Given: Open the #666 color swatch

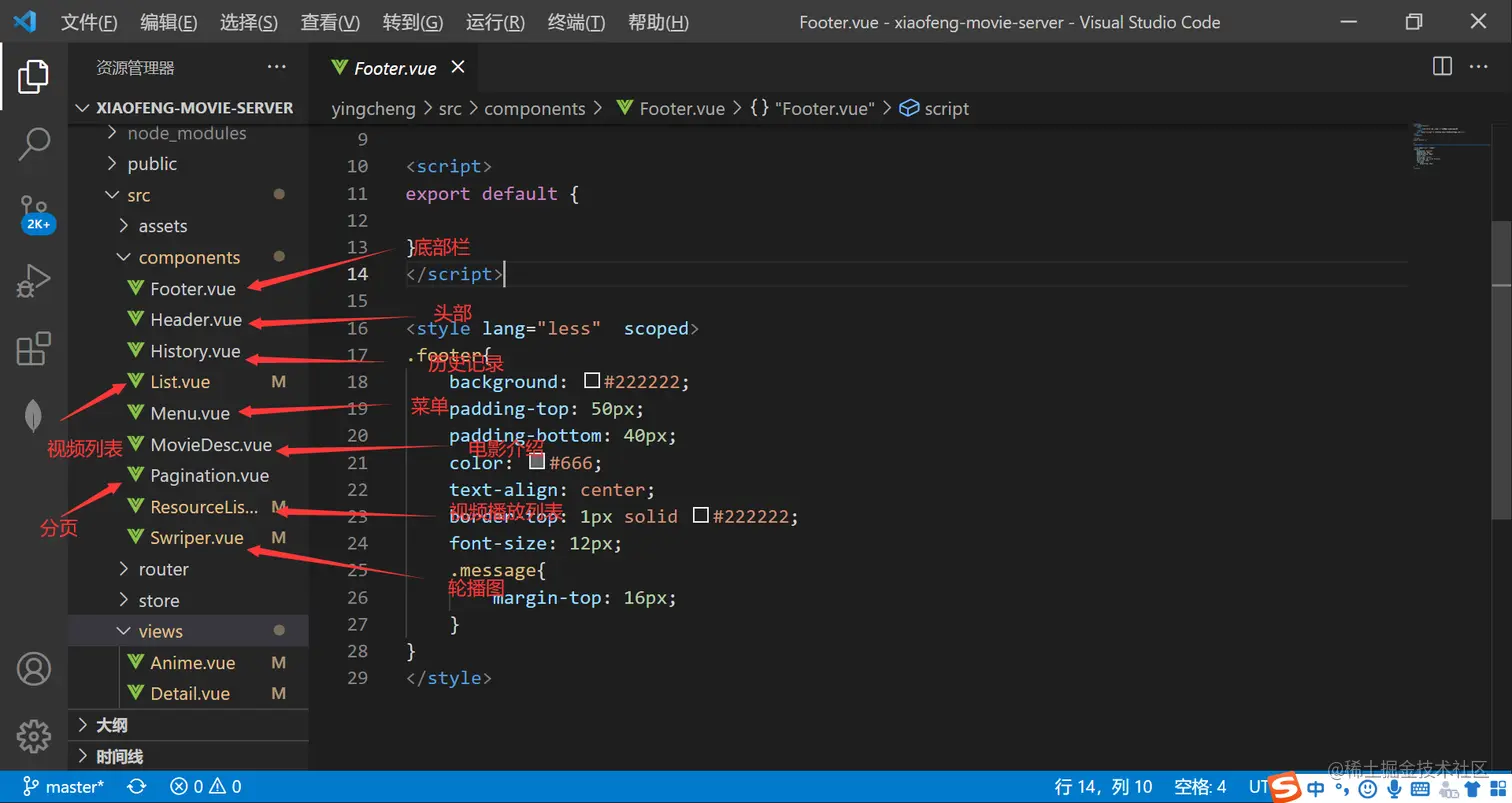Looking at the screenshot, I should 537,462.
